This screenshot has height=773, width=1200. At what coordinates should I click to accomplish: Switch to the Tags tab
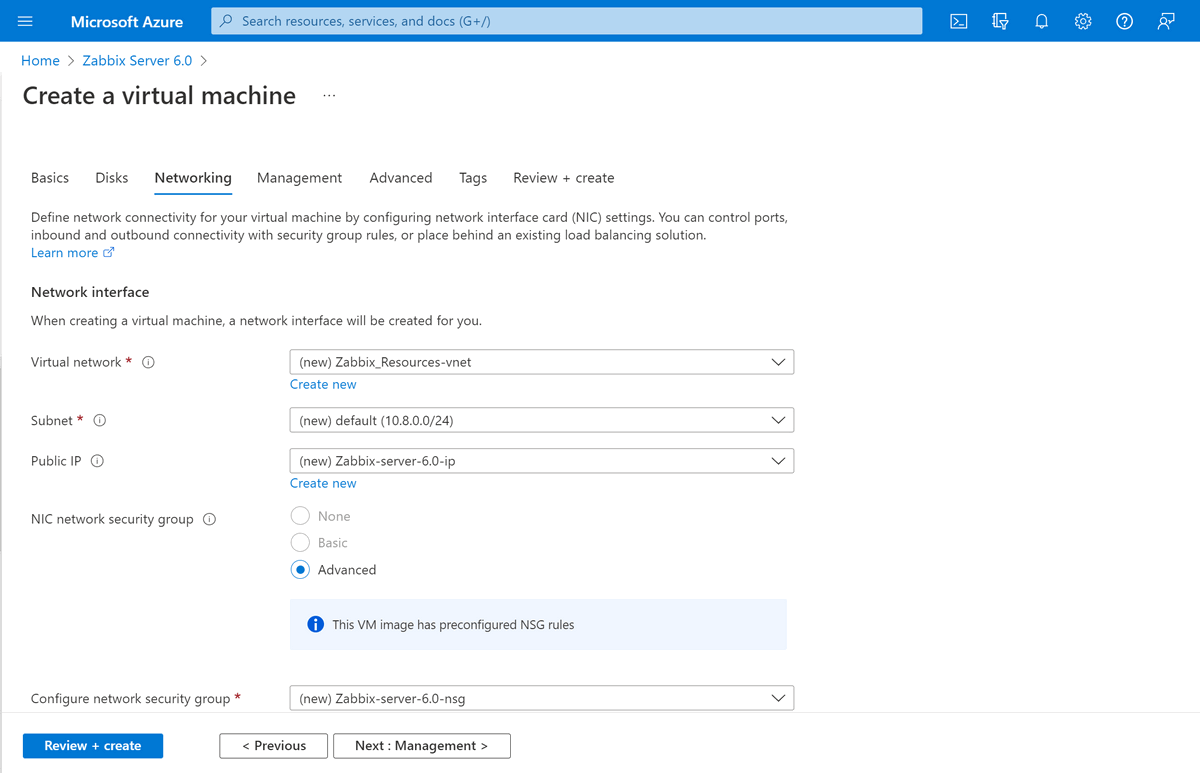[473, 178]
